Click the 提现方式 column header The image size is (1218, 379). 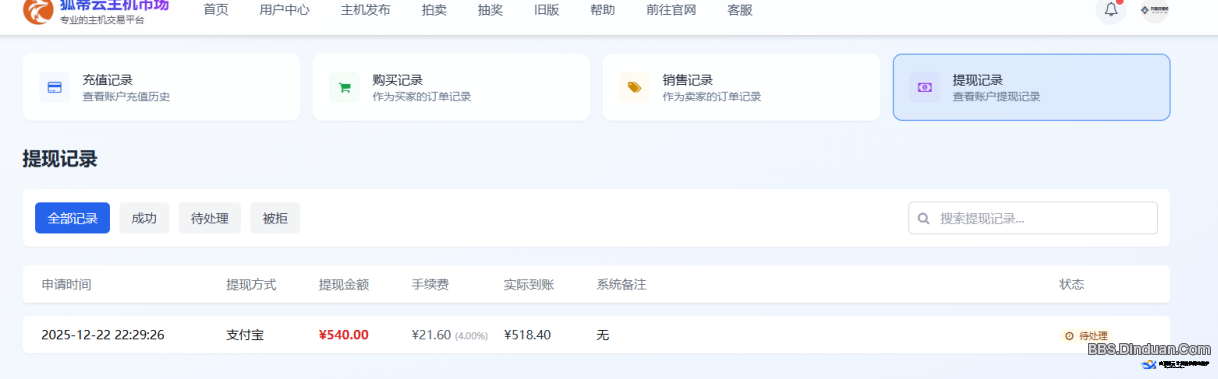point(251,285)
